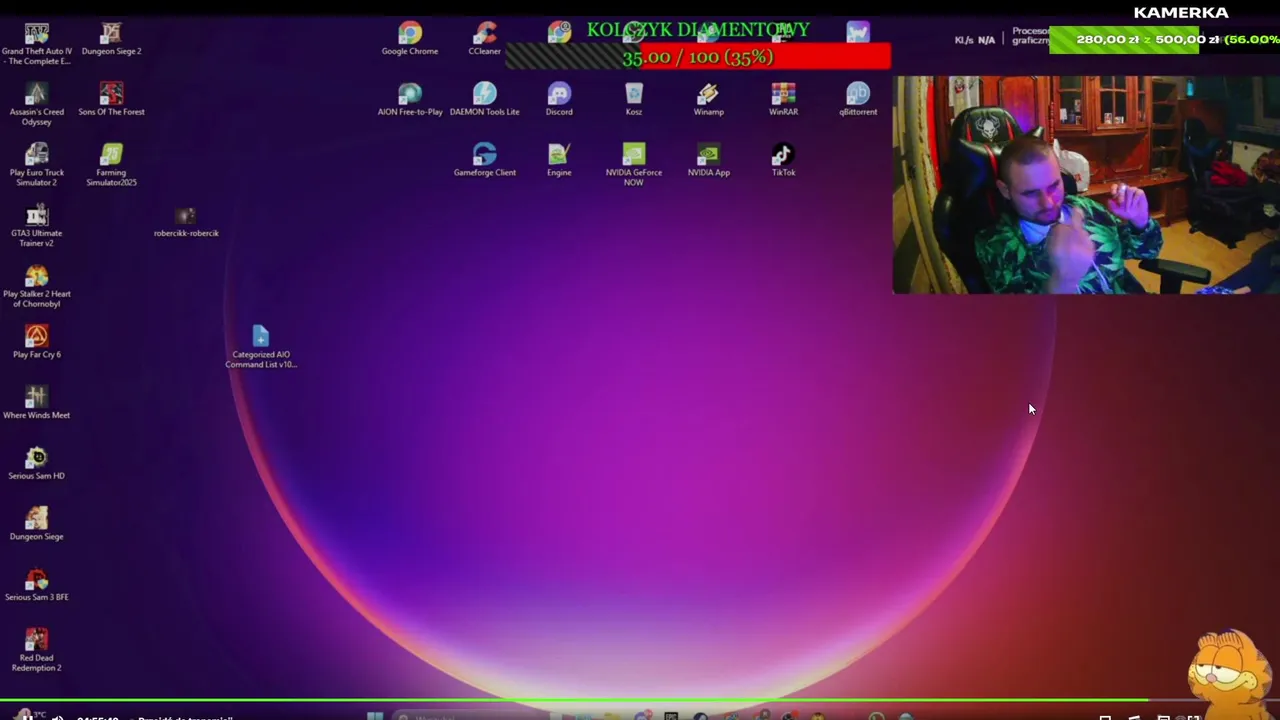Select Assassin's Creed Odyssey desktop icon
This screenshot has height=720, width=1280.
(37, 105)
